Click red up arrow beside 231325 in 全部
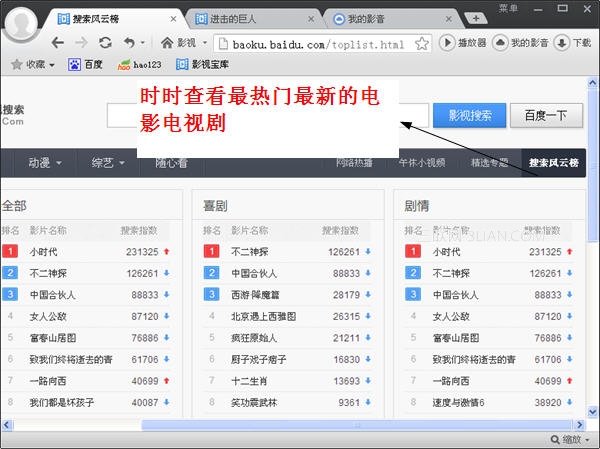This screenshot has width=600, height=449. click(x=166, y=251)
